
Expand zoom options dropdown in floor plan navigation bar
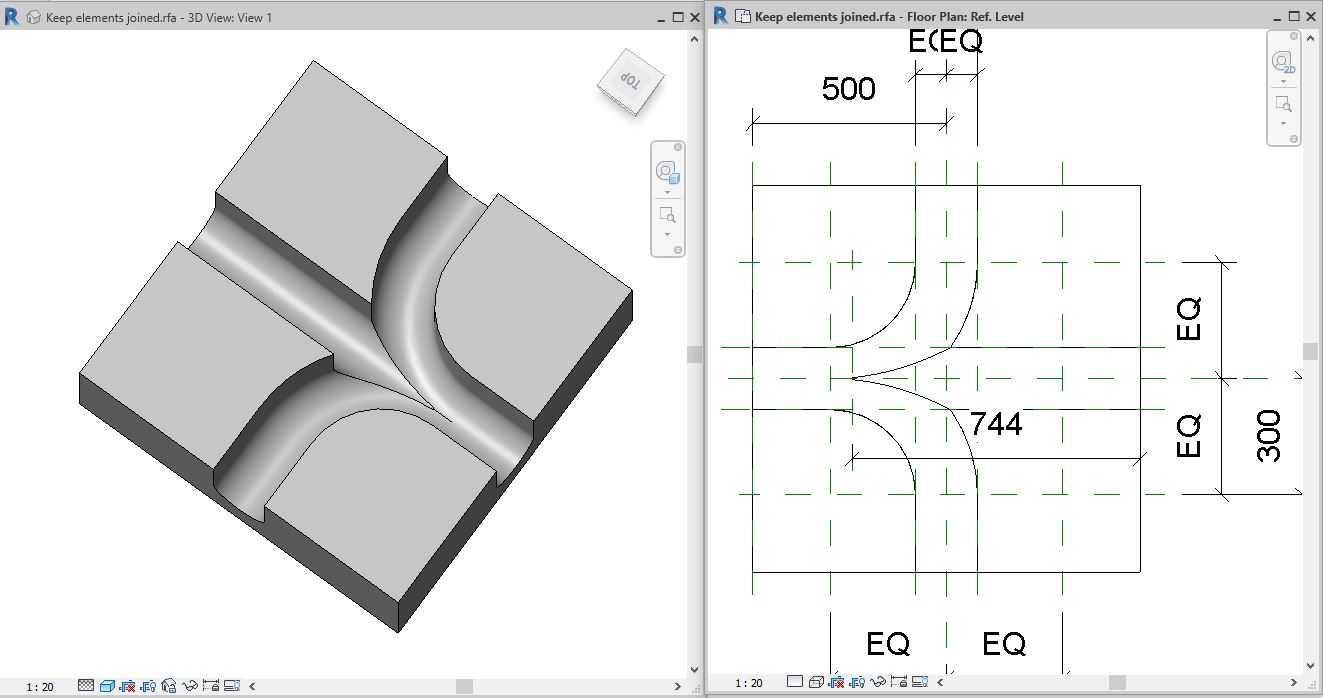(1283, 124)
